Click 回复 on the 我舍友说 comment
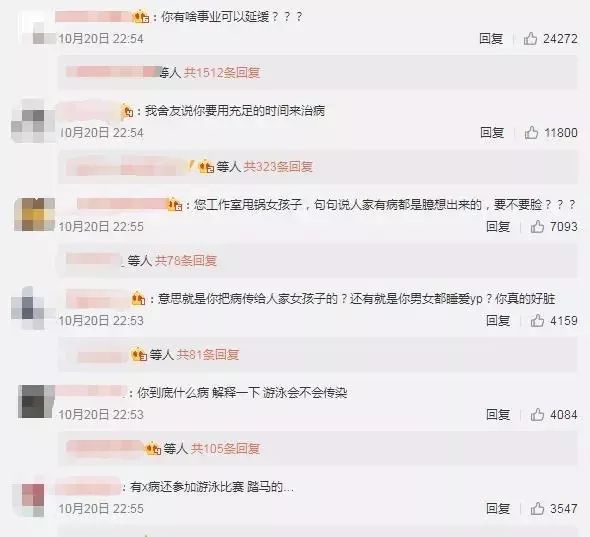The width and height of the screenshot is (590, 537). pyautogui.click(x=492, y=132)
